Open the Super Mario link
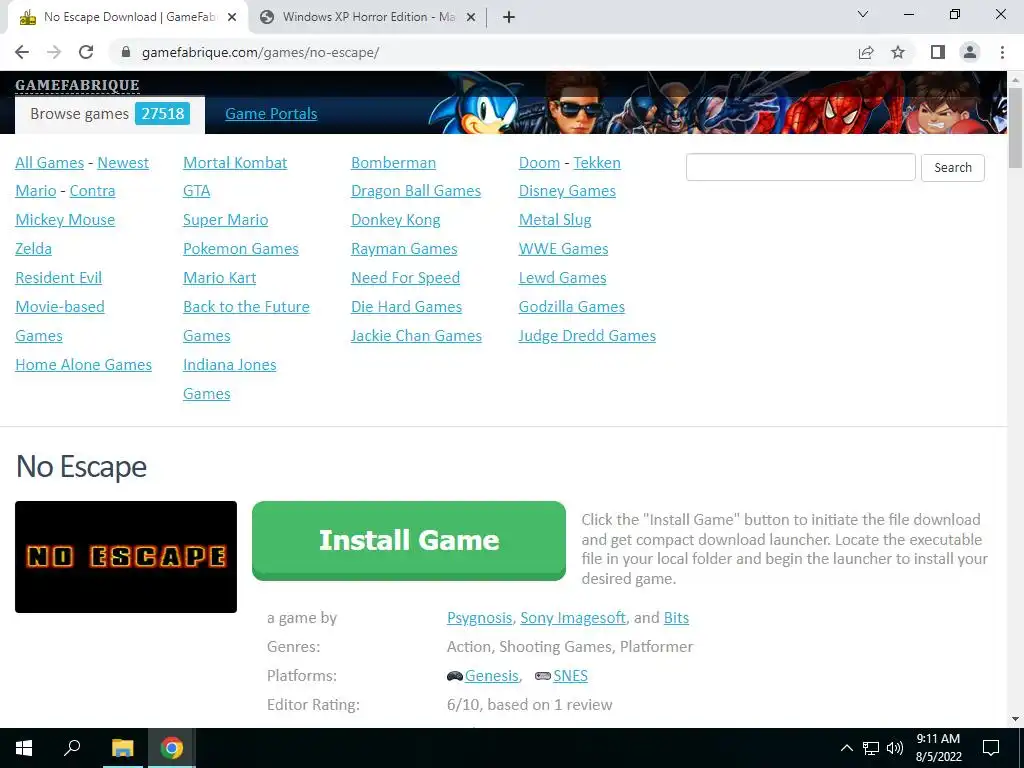This screenshot has width=1024, height=768. tap(225, 220)
